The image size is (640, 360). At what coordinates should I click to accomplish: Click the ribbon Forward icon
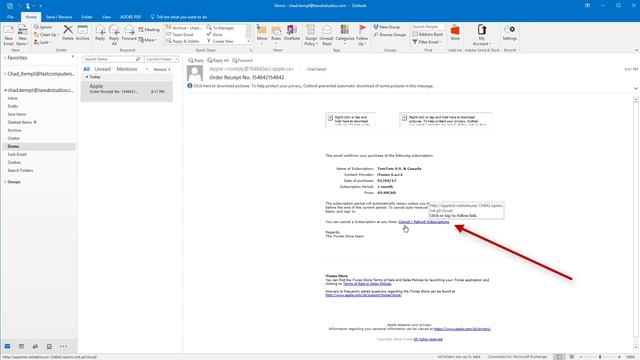point(129,33)
